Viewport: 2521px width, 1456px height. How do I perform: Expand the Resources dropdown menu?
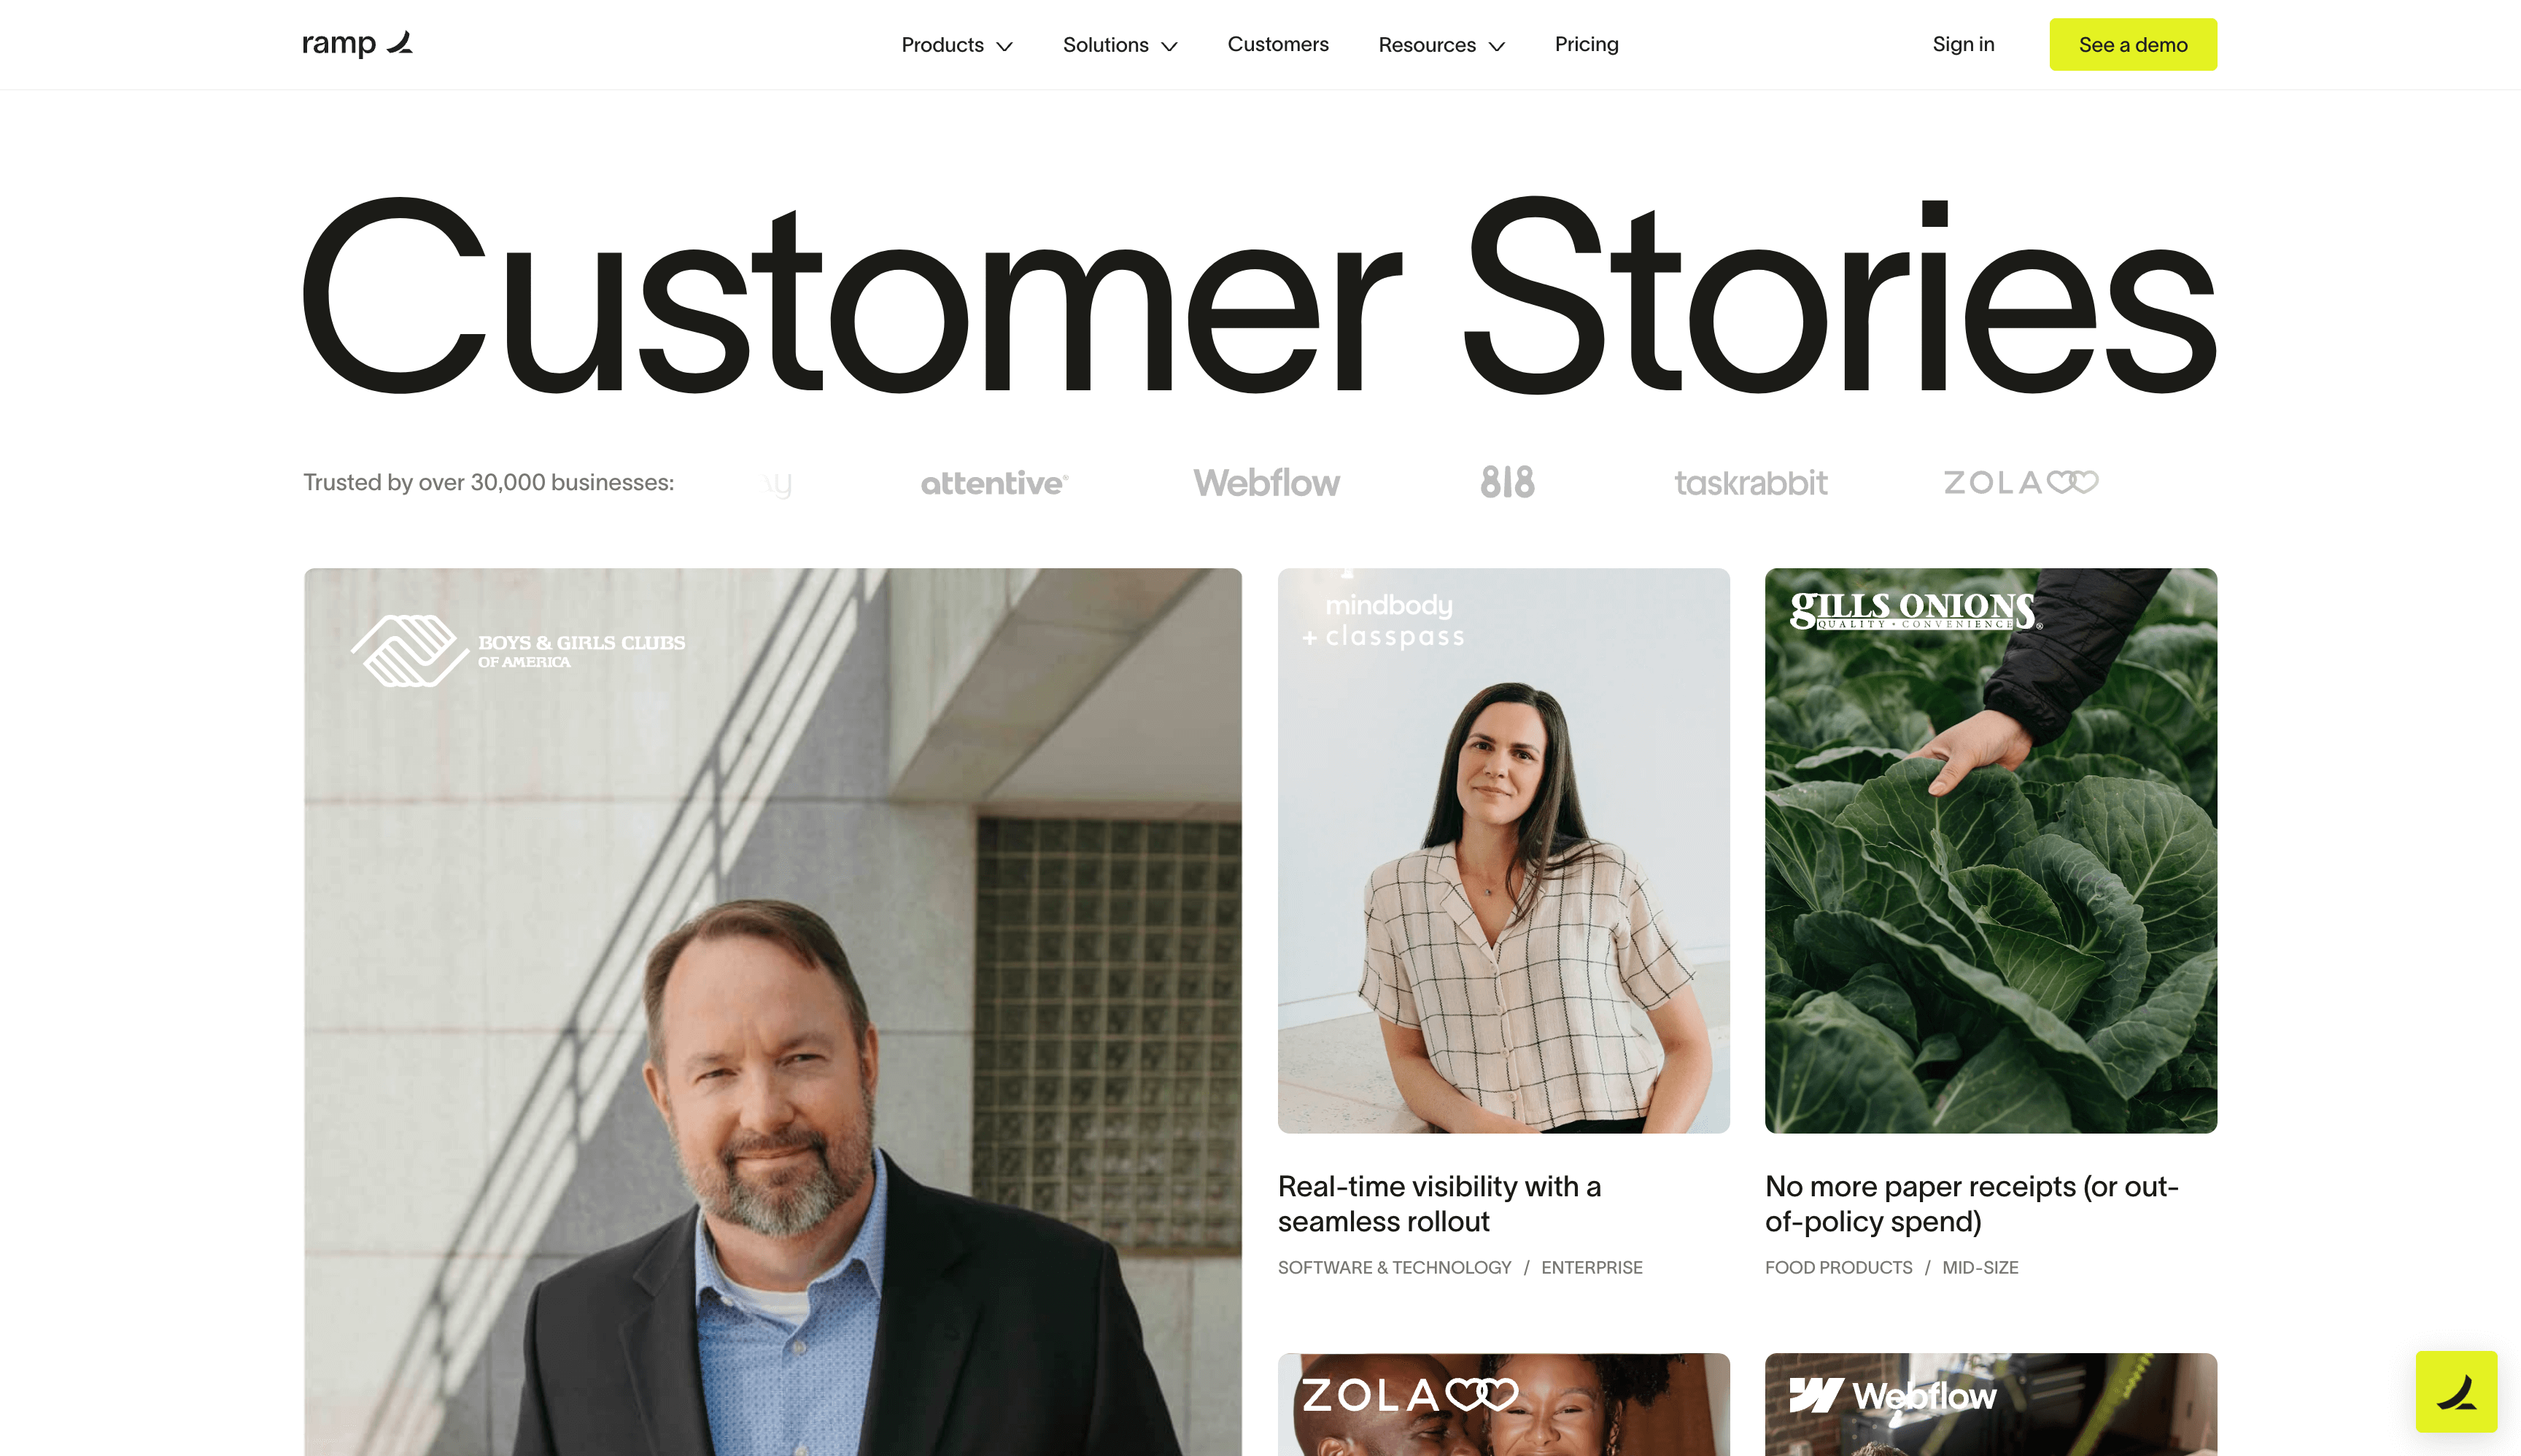(1441, 45)
